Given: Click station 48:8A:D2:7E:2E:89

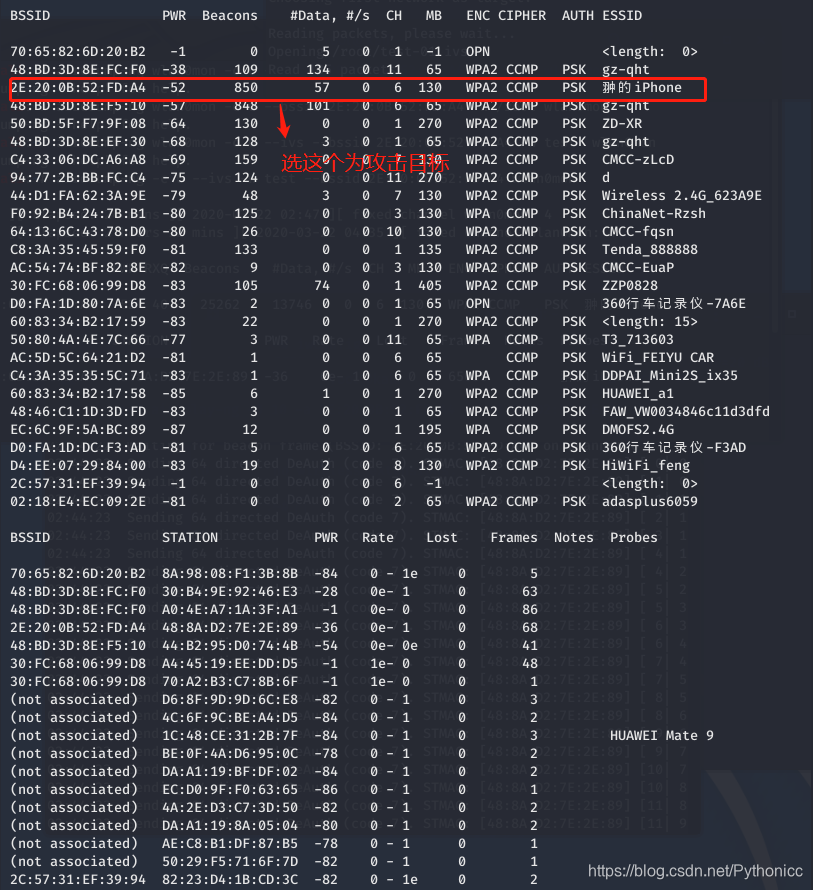Looking at the screenshot, I should (x=229, y=628).
